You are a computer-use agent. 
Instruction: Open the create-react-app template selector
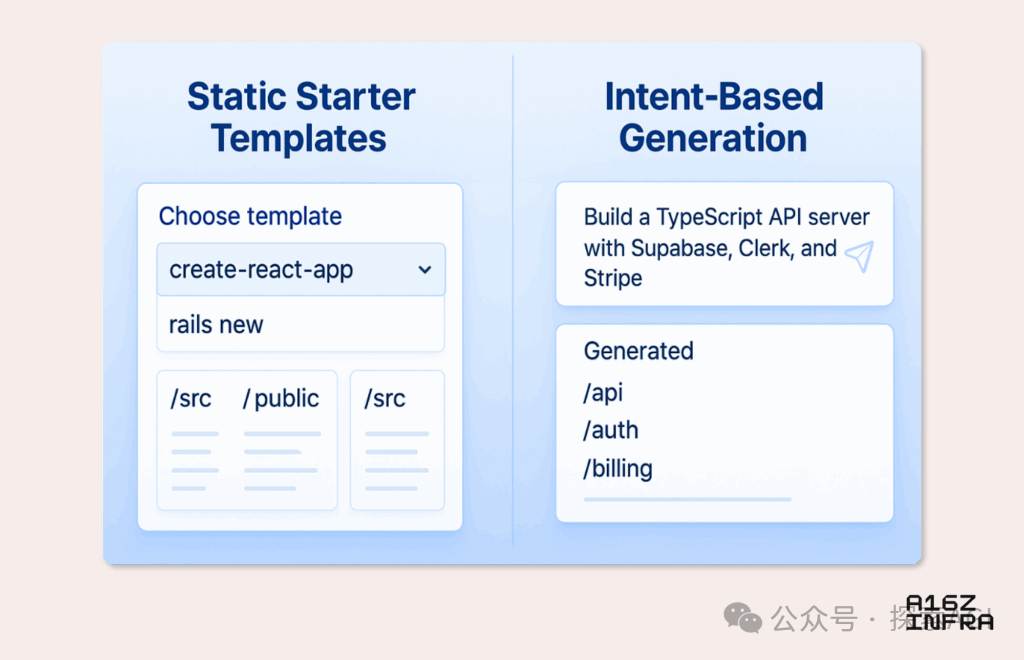[x=301, y=270]
